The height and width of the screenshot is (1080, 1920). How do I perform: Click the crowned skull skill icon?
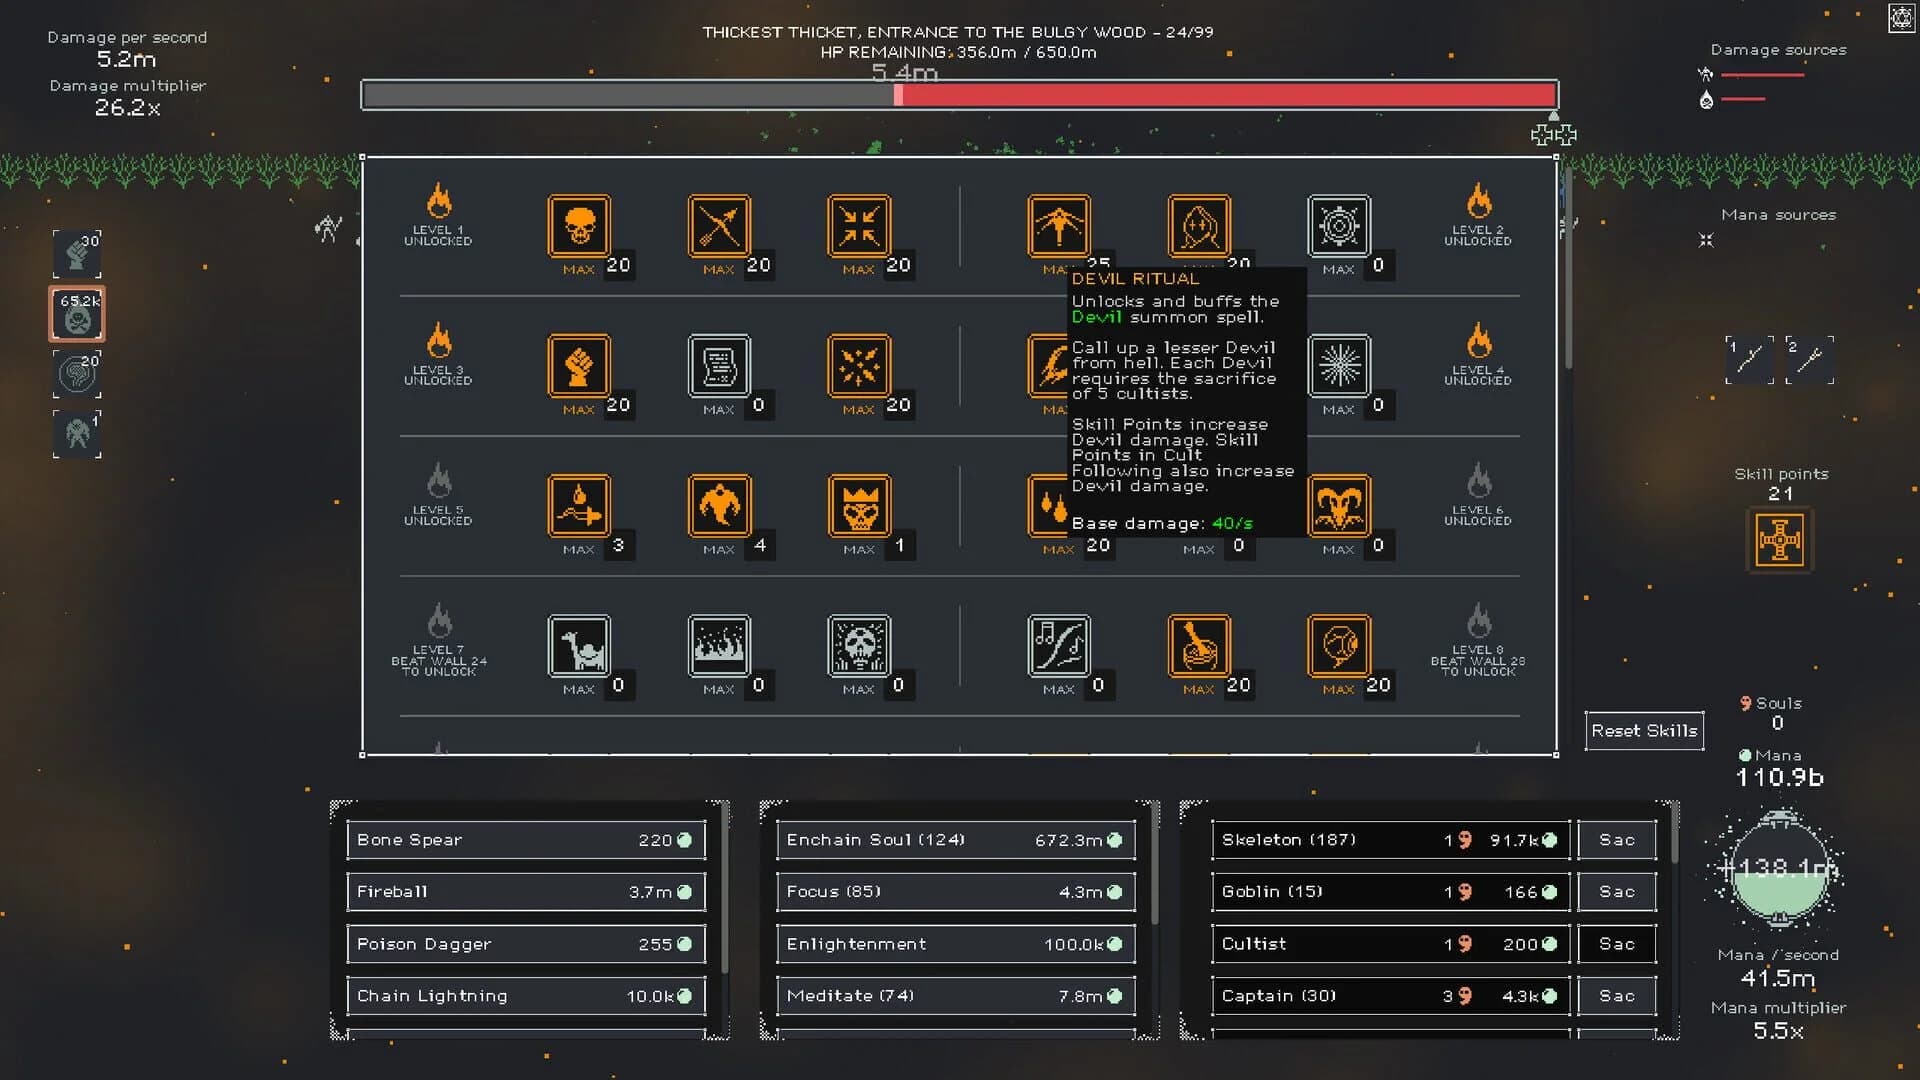pos(859,508)
